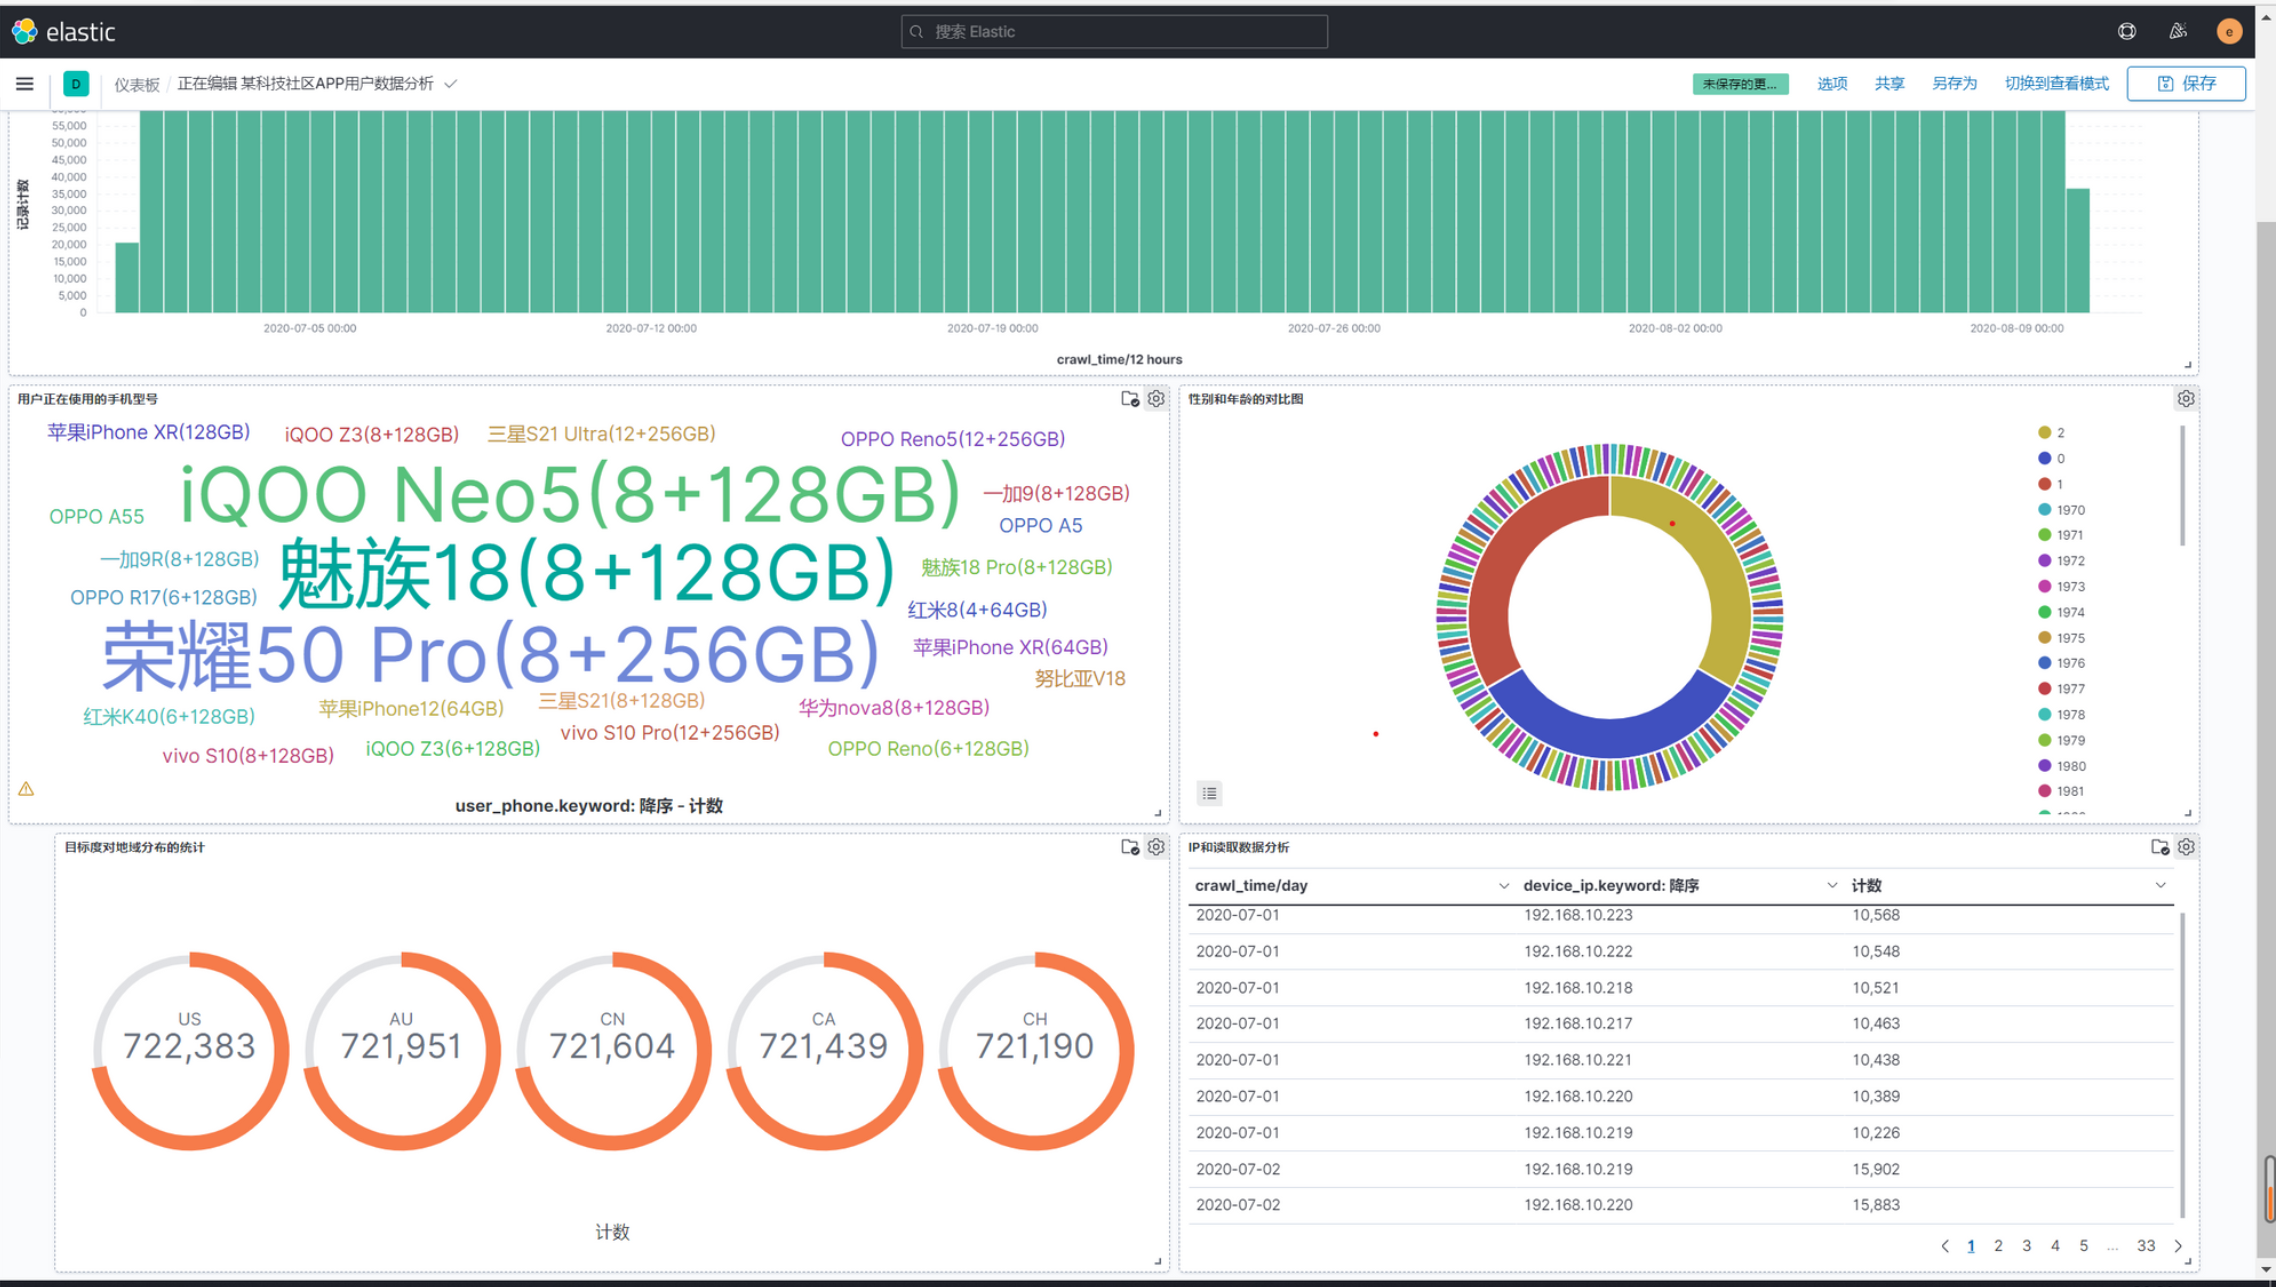This screenshot has height=1287, width=2280.
Task: Expand dashboard title chevron
Action: 451,84
